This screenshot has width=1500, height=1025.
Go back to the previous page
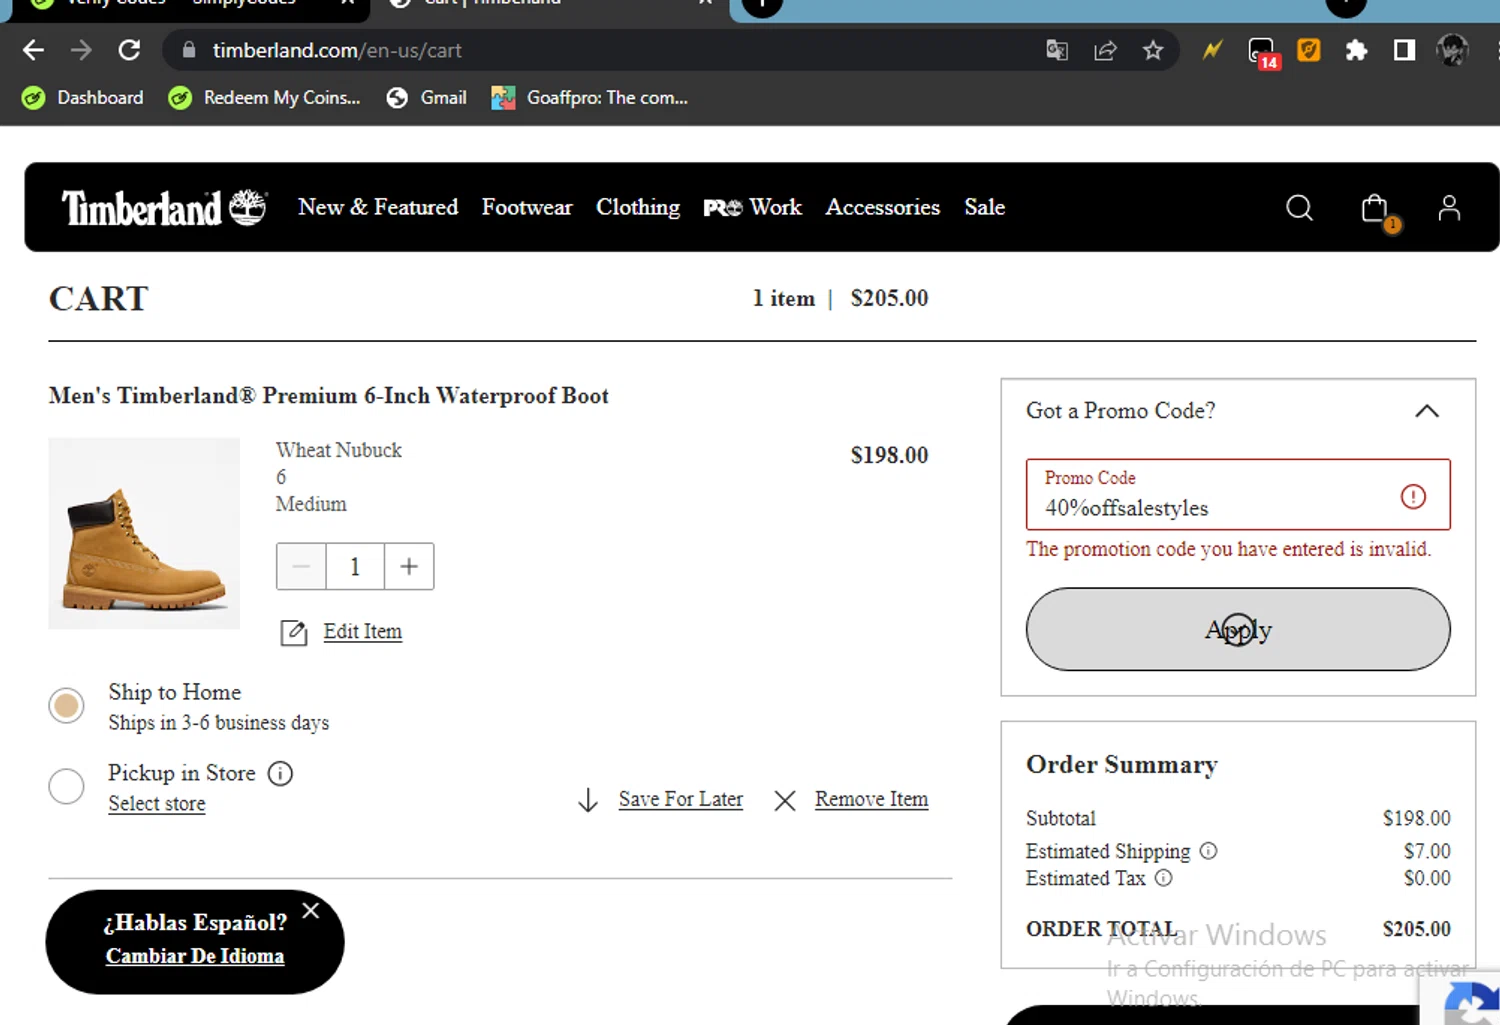(x=33, y=50)
